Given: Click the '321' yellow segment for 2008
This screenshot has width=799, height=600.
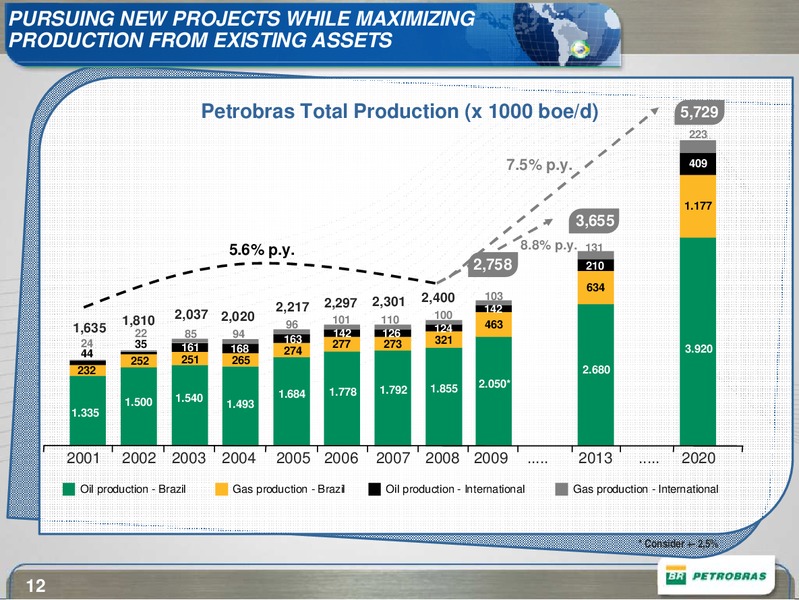Looking at the screenshot, I should click(443, 340).
